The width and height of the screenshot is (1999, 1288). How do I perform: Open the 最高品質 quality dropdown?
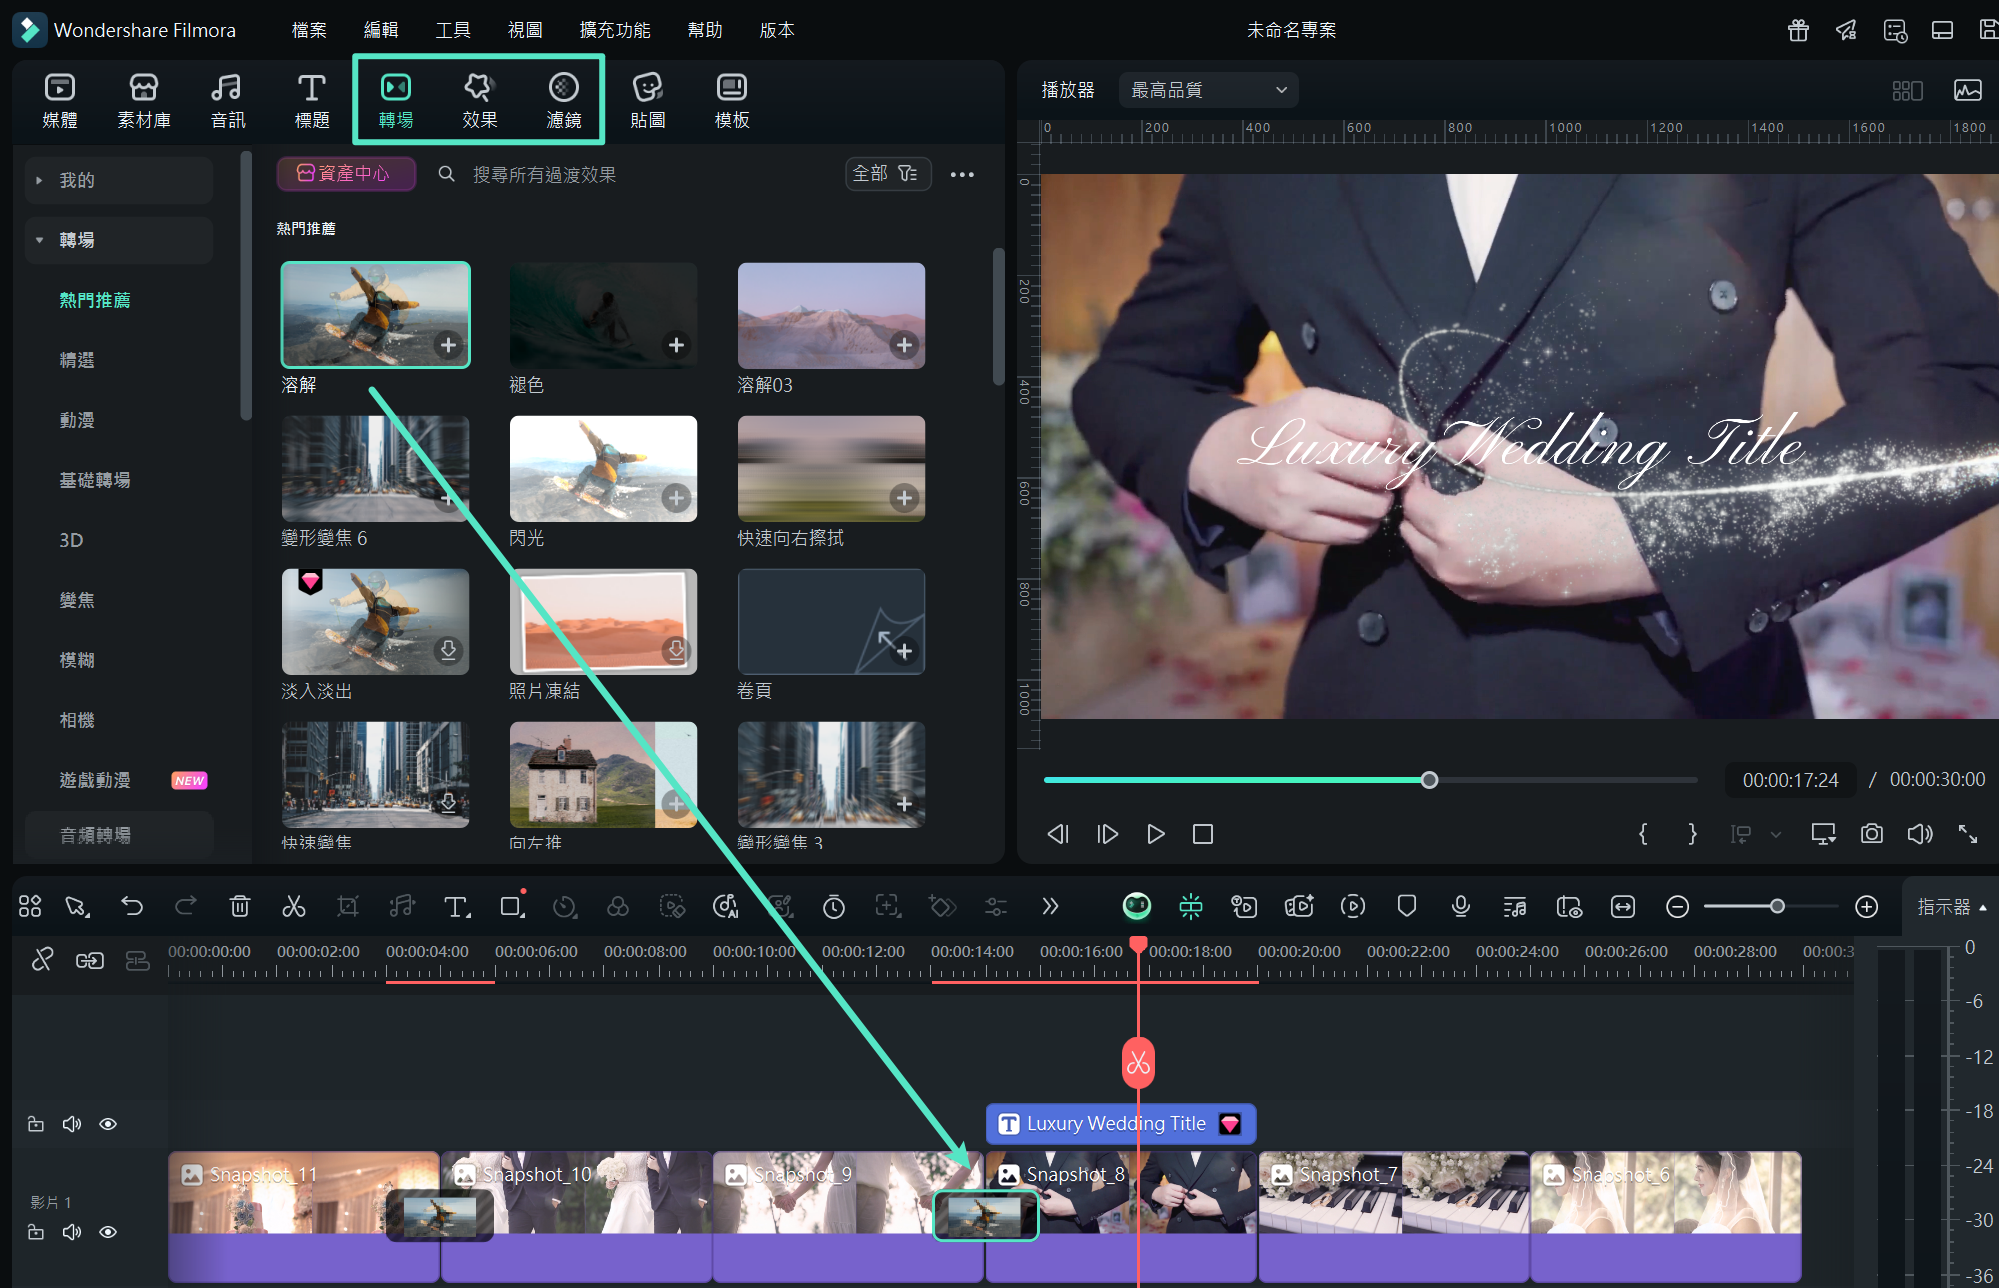(x=1208, y=90)
